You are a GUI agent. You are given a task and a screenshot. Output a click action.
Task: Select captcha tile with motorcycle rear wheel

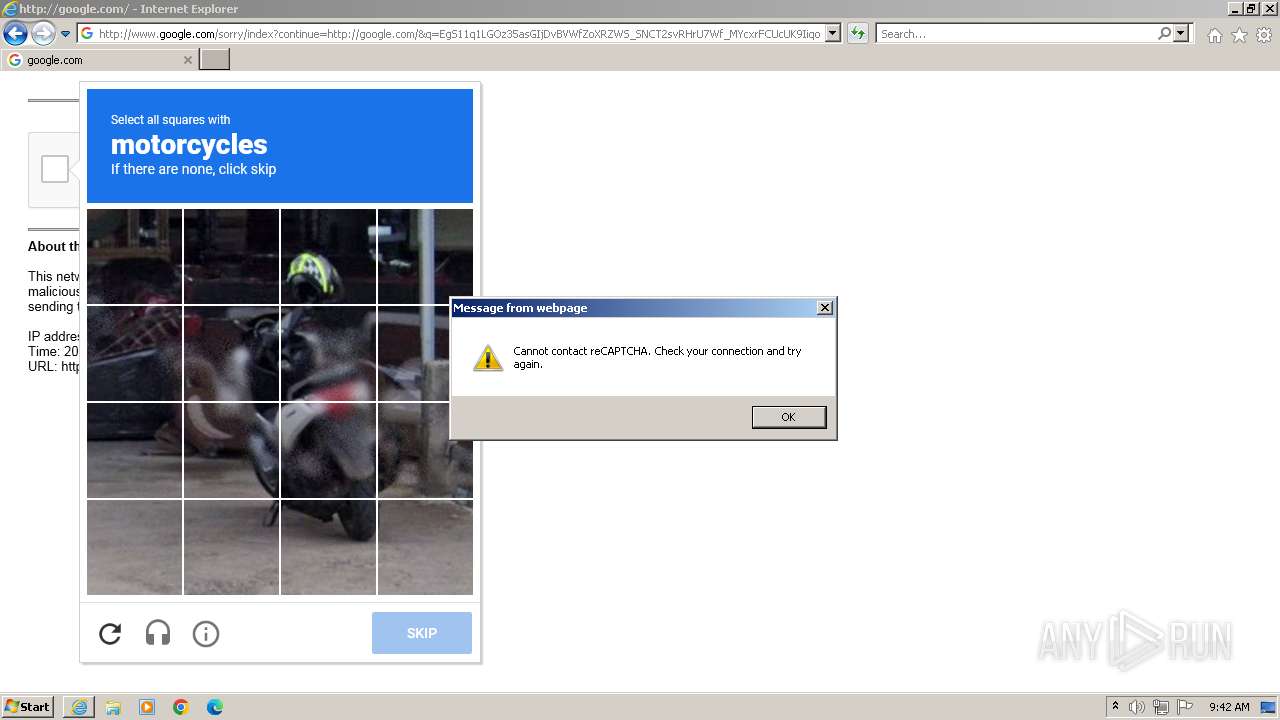(x=328, y=547)
